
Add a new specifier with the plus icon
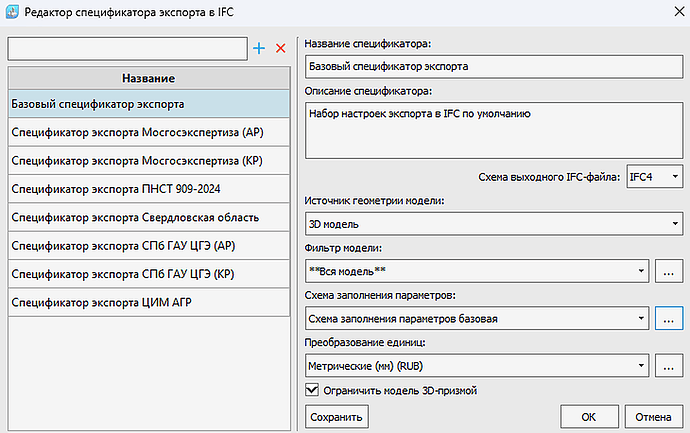click(259, 48)
